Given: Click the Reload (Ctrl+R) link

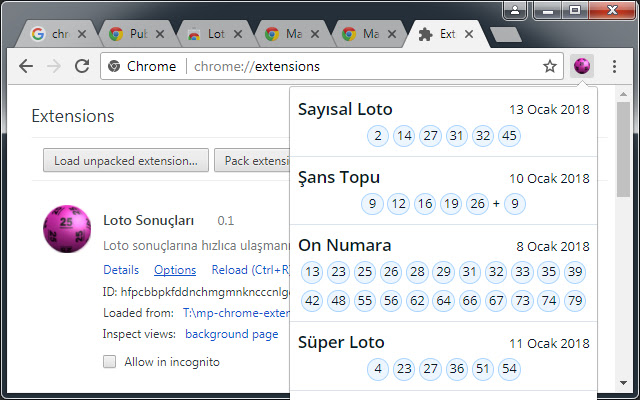Looking at the screenshot, I should coord(251,270).
